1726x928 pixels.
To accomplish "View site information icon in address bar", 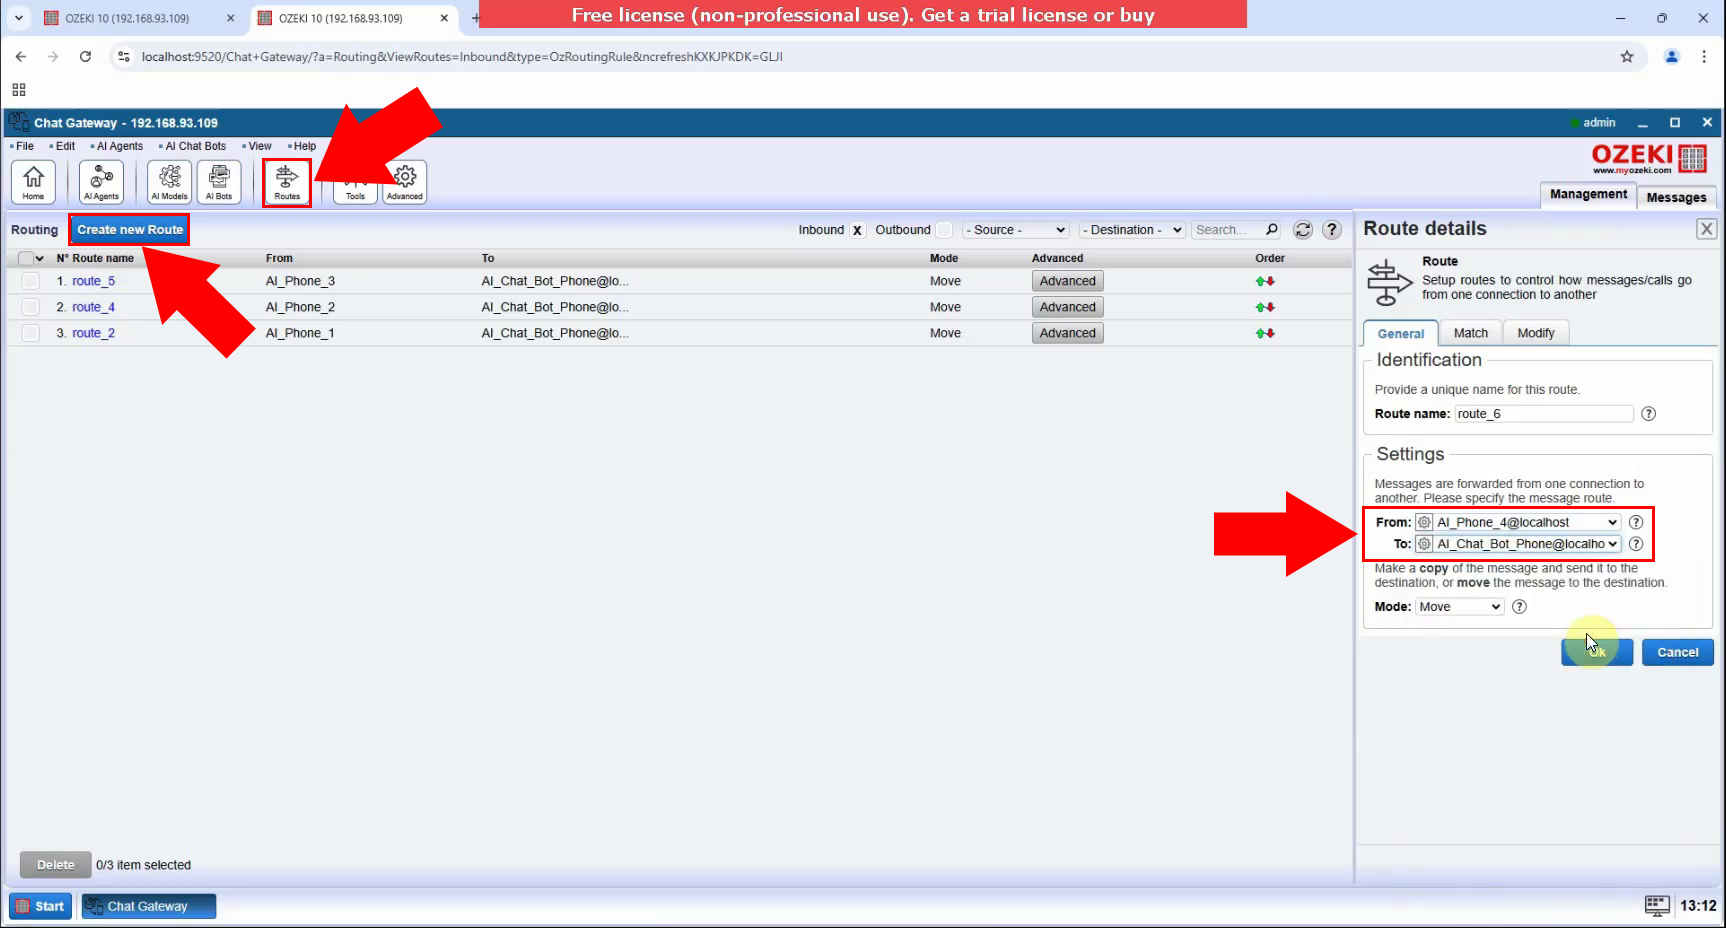I will point(123,57).
